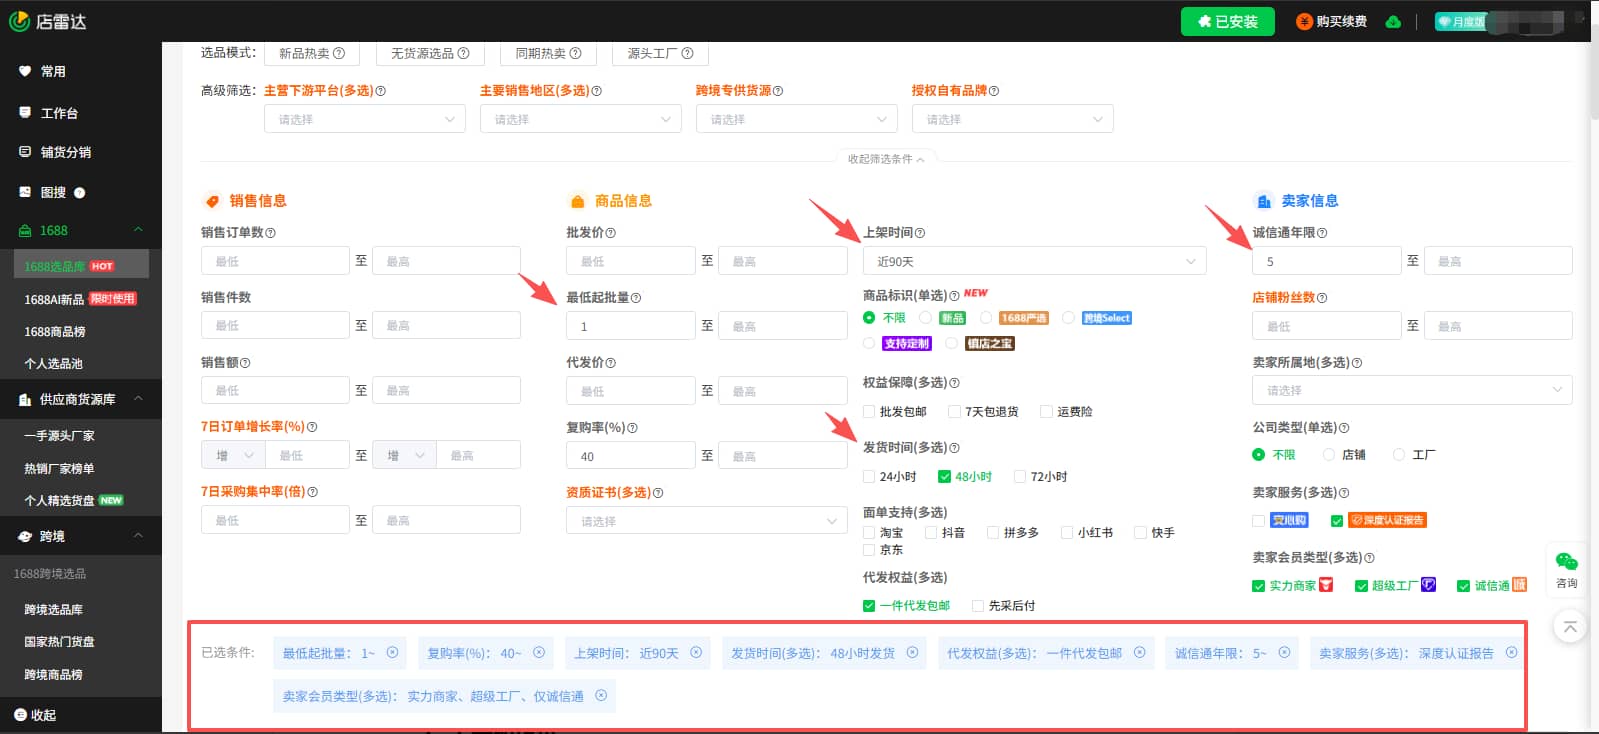Select the 支持定制 radio option
Viewport: 1599px width, 734px height.
pos(869,343)
